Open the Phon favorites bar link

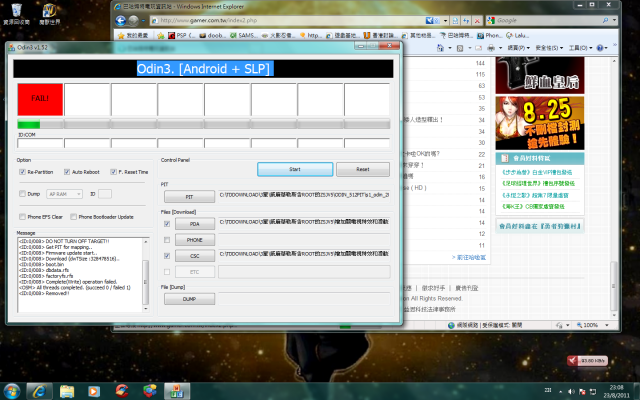click(489, 36)
